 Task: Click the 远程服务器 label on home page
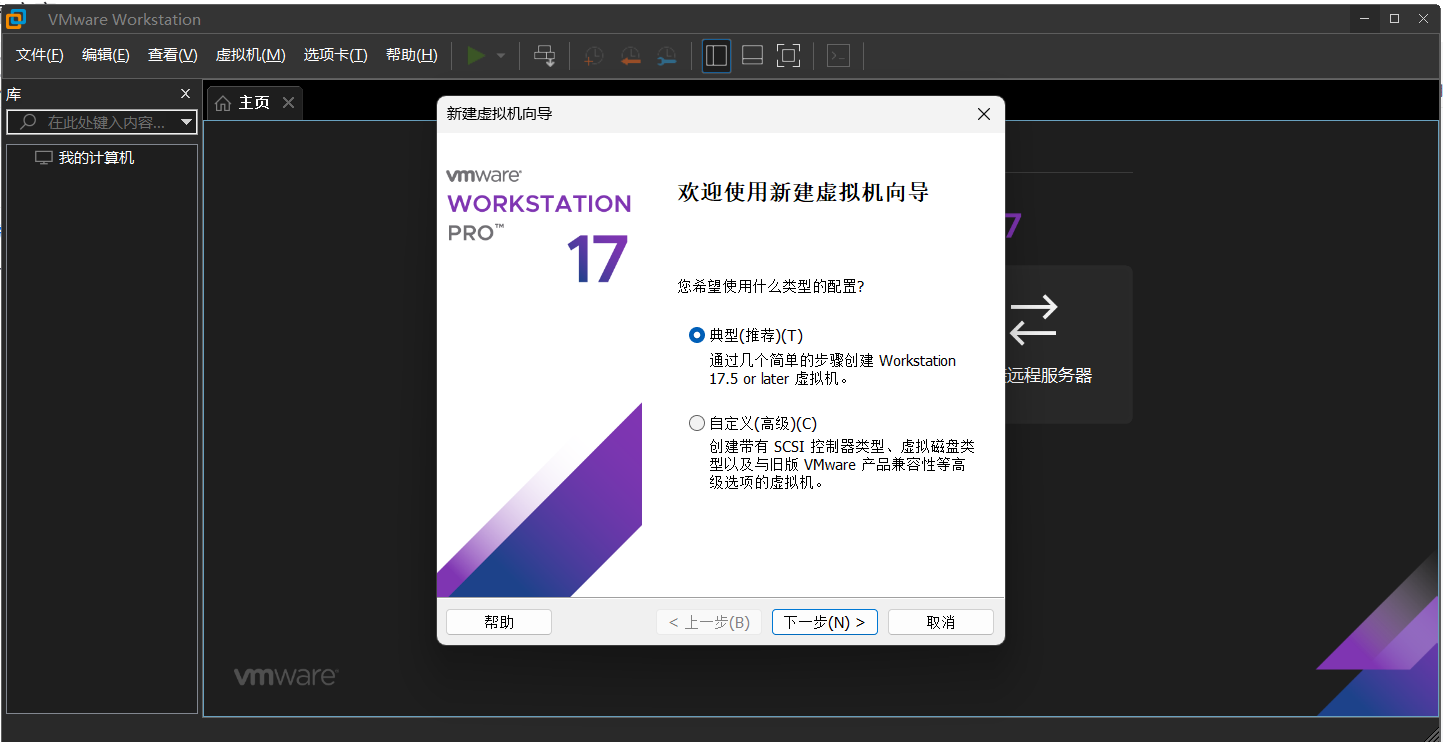tap(1047, 376)
